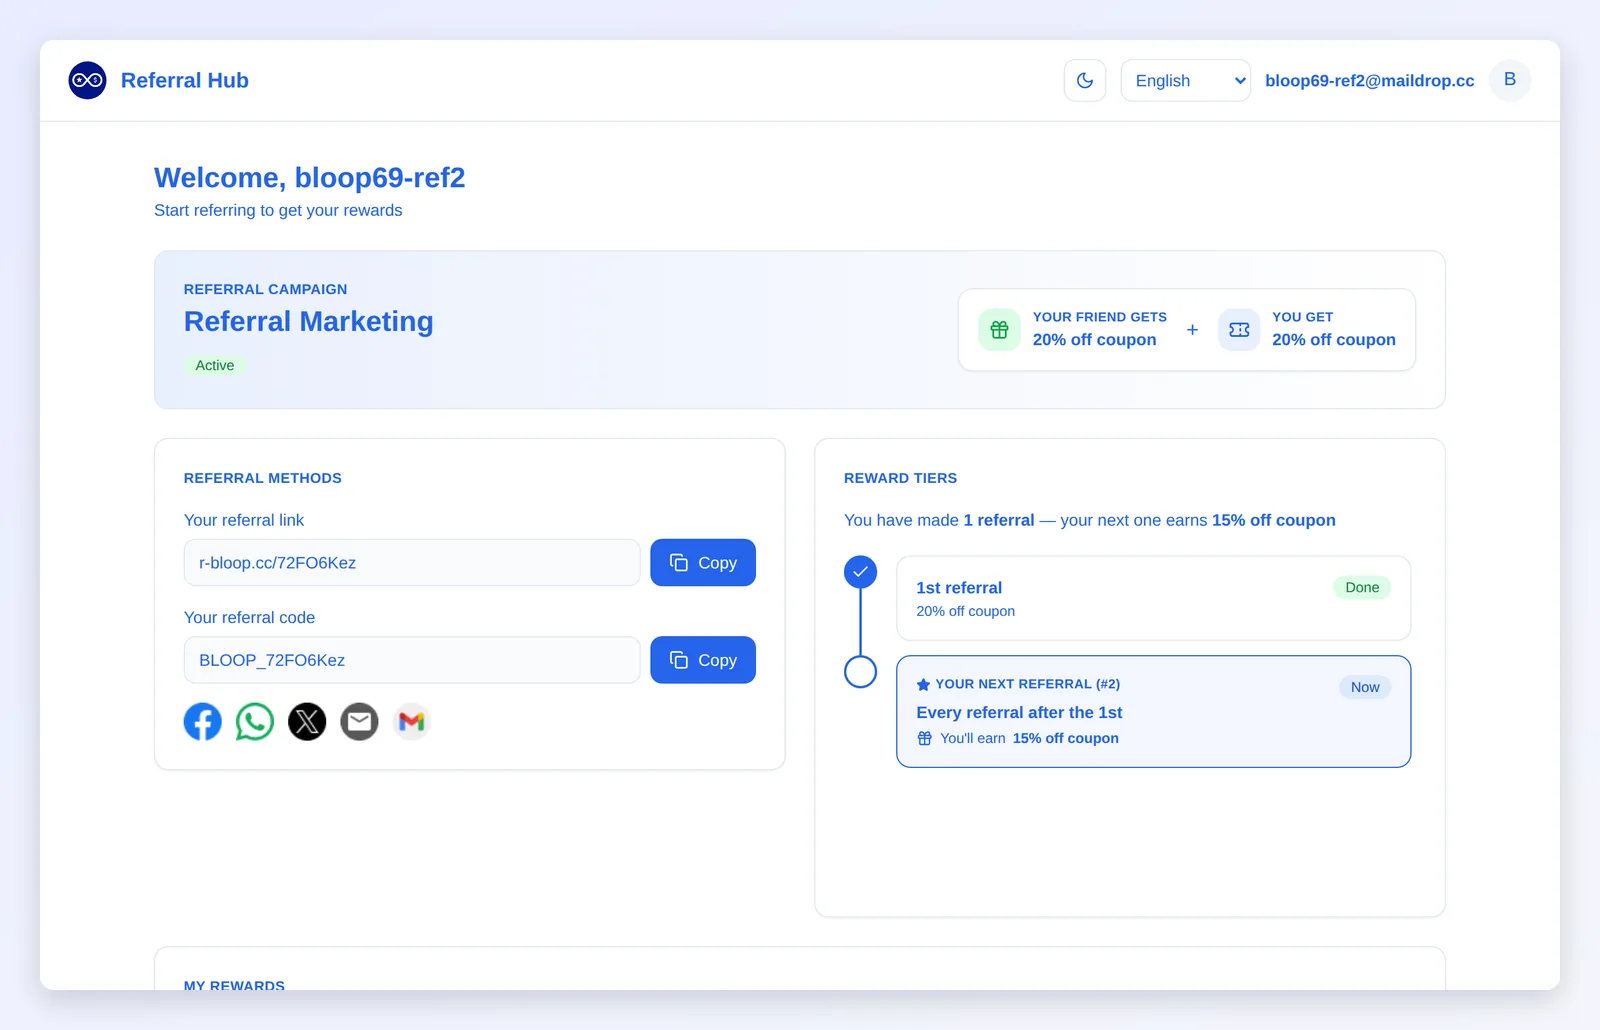Click the star icon beside Your Next Referral
1600x1030 pixels.
click(924, 685)
